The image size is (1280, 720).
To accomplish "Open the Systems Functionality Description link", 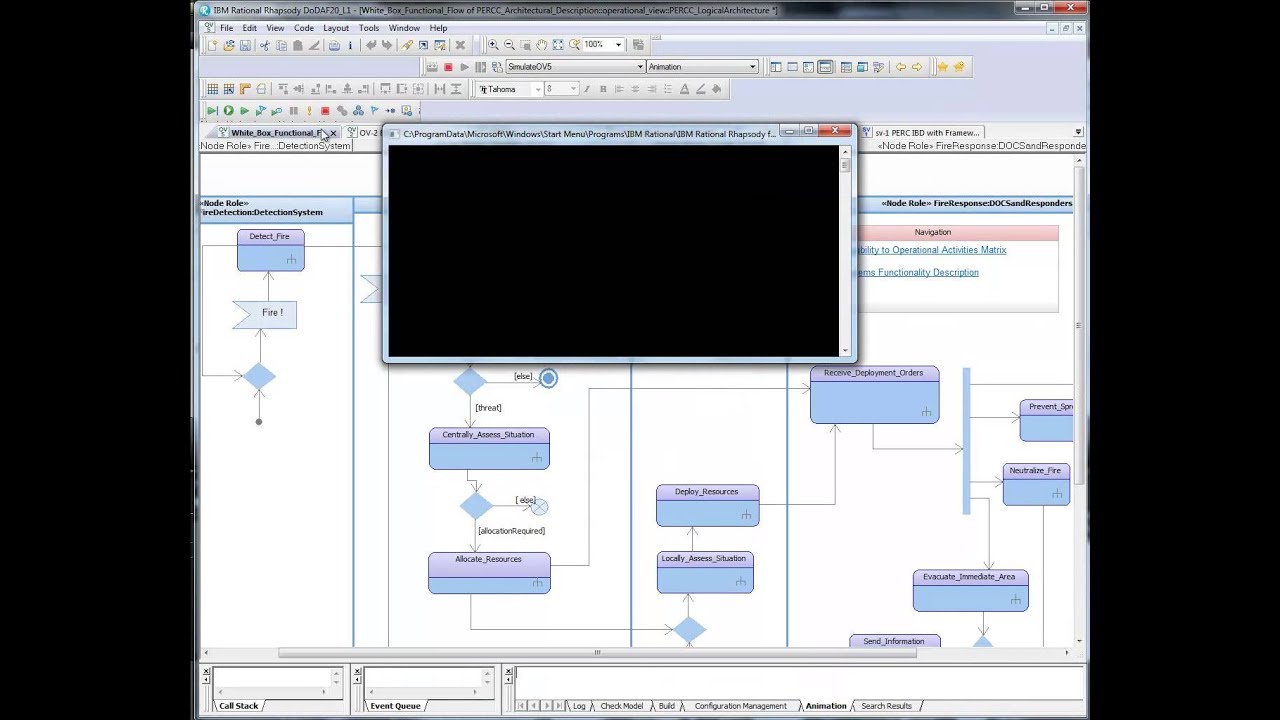I will pos(917,272).
